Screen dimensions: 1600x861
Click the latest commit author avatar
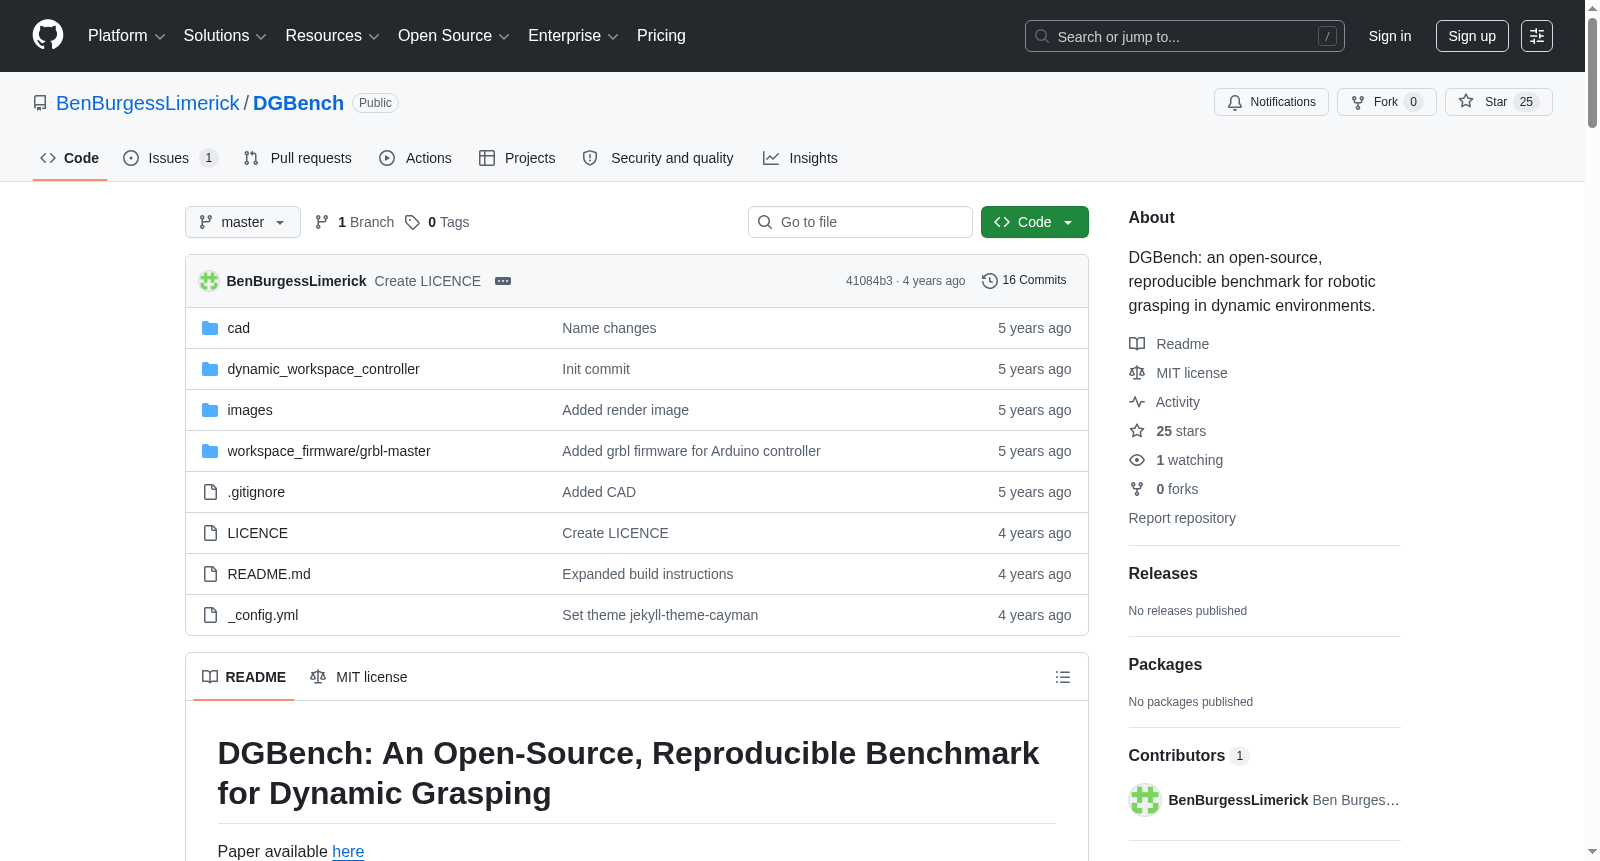point(209,281)
